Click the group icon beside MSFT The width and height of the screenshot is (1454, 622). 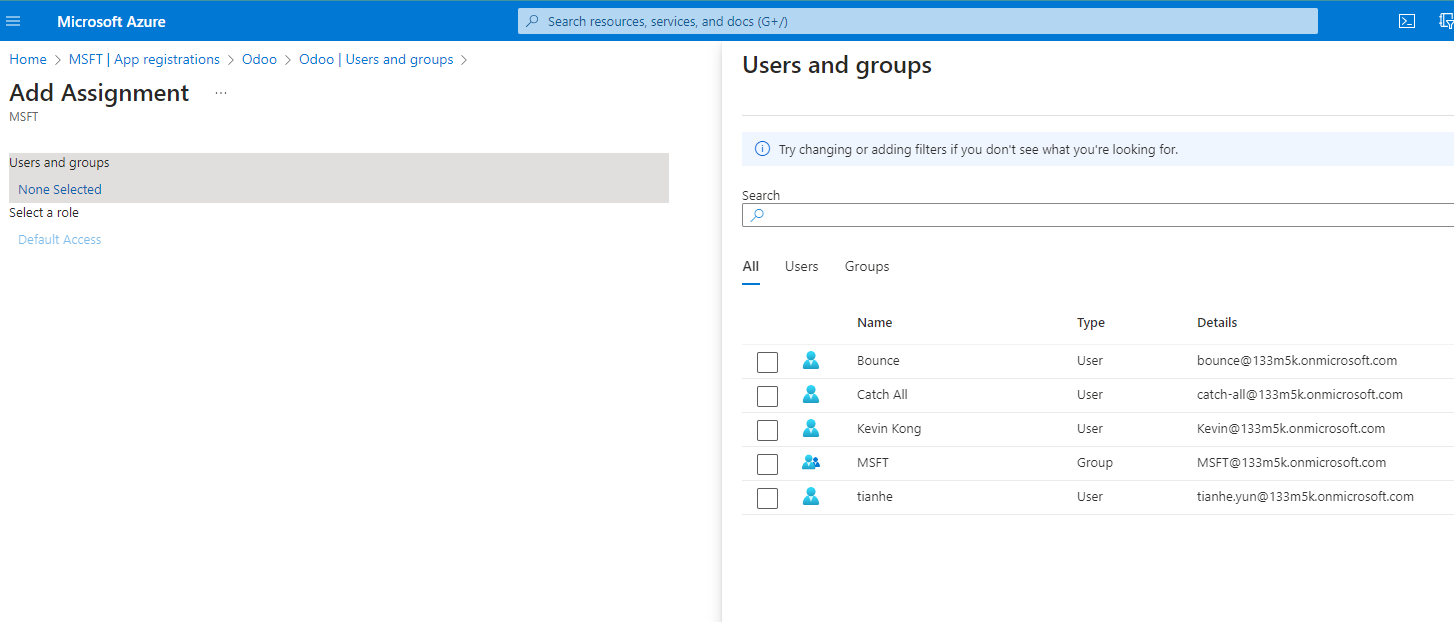811,463
